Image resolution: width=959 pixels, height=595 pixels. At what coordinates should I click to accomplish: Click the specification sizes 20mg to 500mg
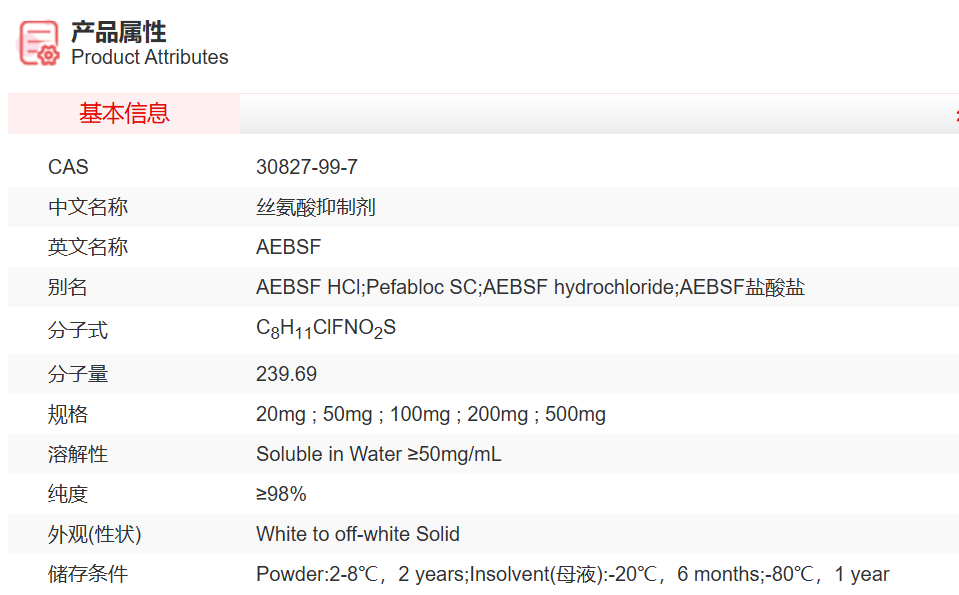point(430,414)
